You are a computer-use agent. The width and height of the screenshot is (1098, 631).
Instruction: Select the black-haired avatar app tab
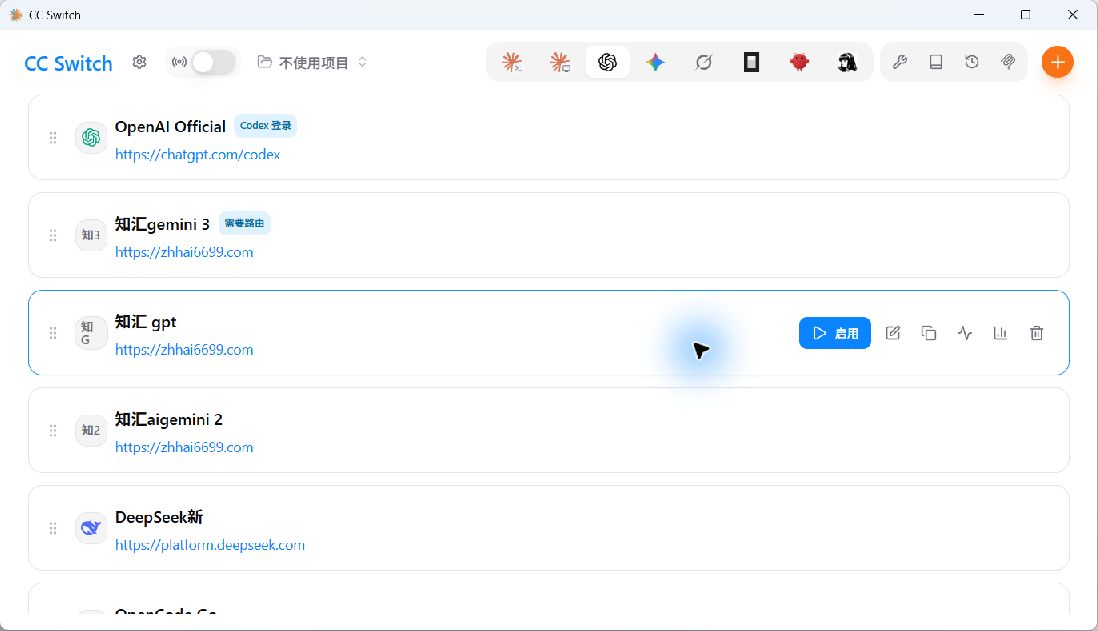tap(847, 62)
